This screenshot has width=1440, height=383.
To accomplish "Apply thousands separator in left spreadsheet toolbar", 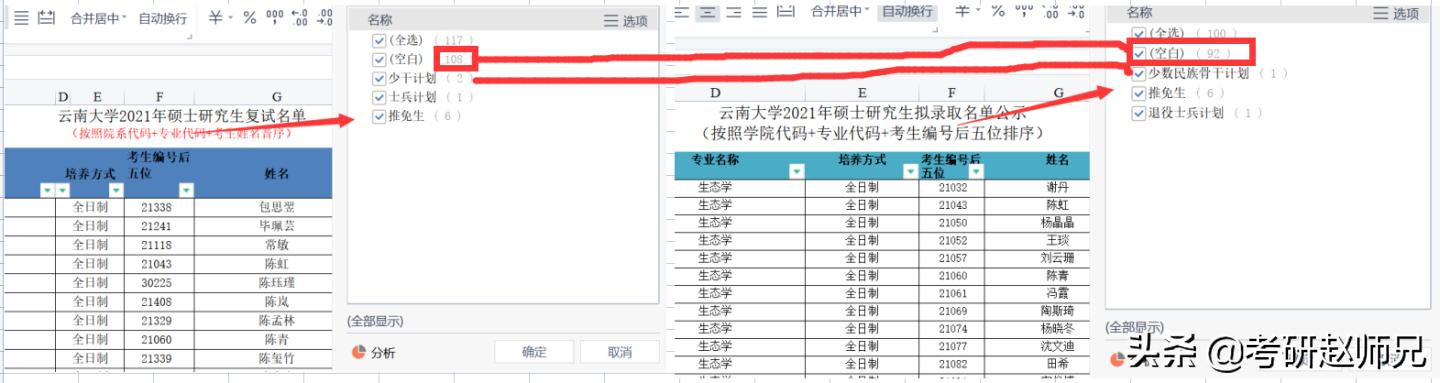I will [275, 18].
